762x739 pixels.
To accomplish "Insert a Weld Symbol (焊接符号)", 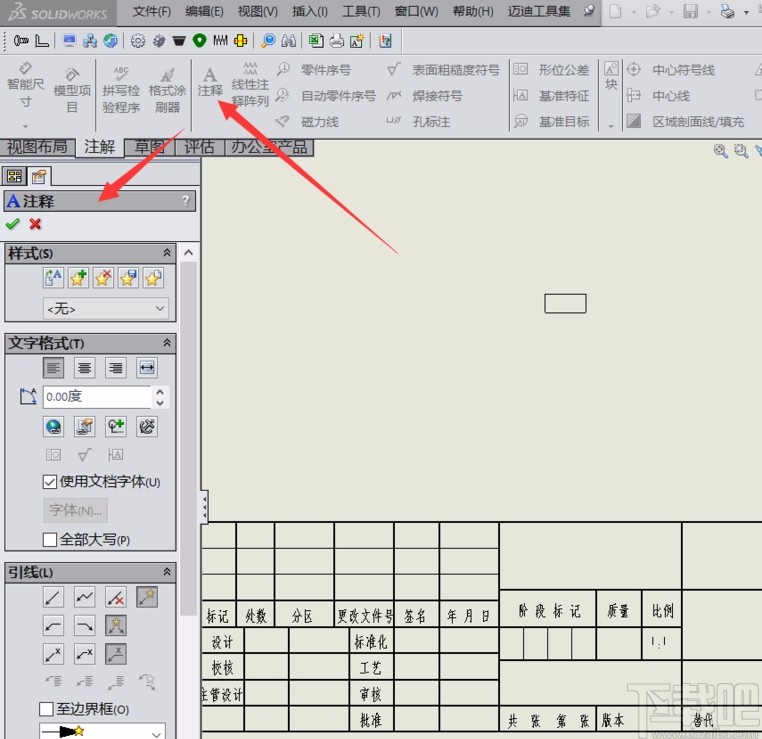I will (x=424, y=96).
